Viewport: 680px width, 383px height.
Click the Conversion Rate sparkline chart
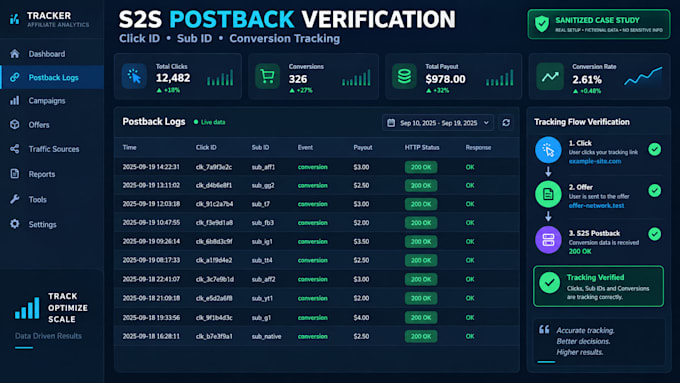point(643,76)
